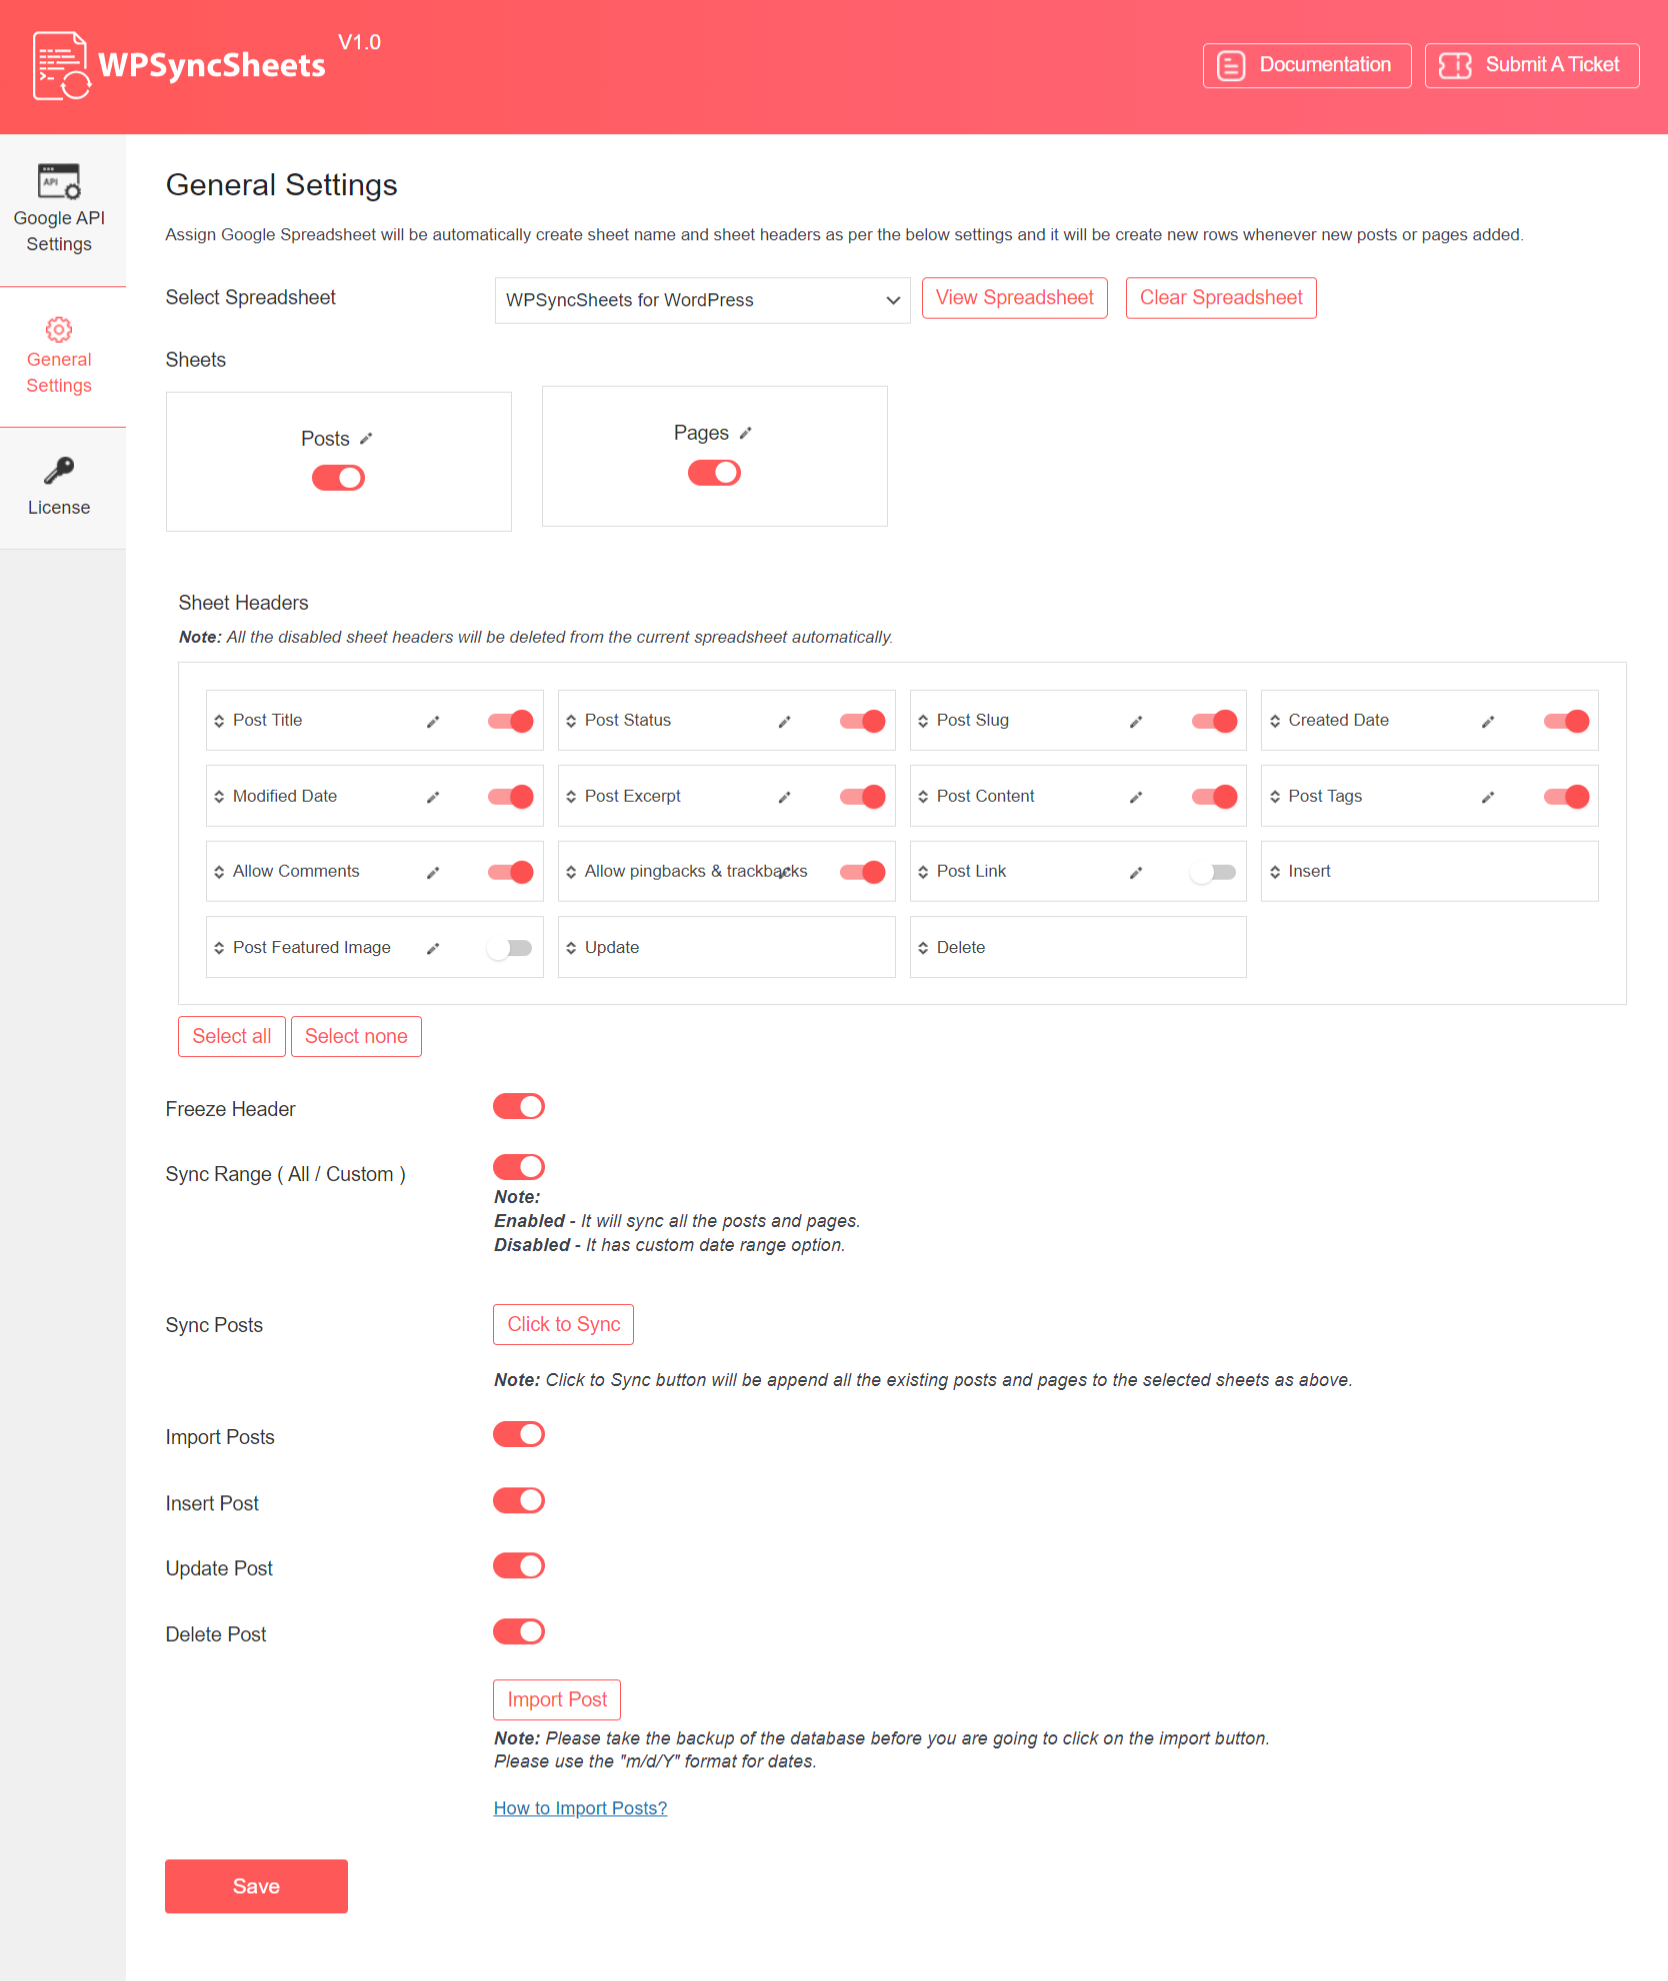Edit the Post Link header name
Screen dimensions: 1668x1981
coord(1136,873)
